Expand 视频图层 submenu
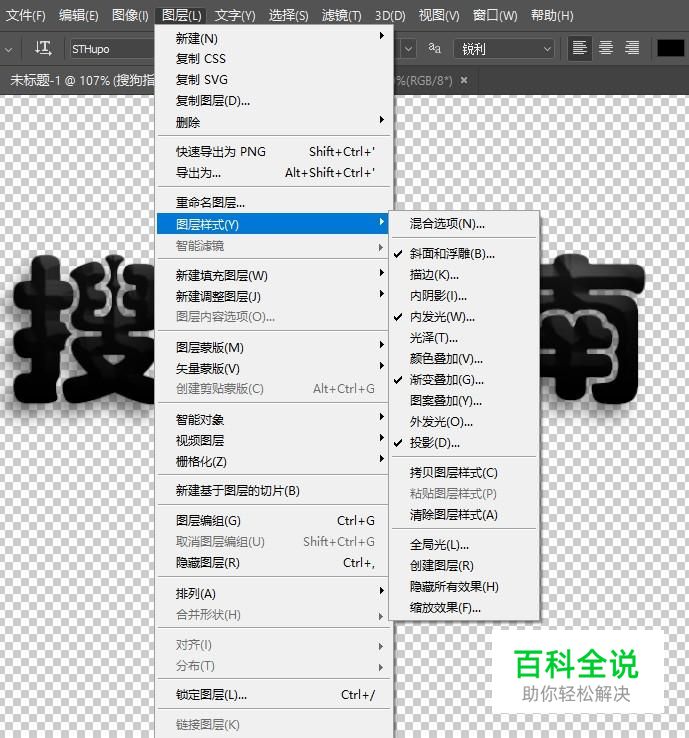Screen dimensions: 689x738 [273, 441]
